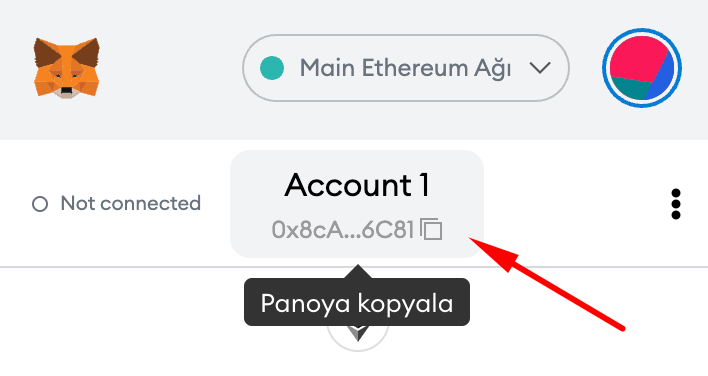Click the red annotation arrow head
The height and width of the screenshot is (376, 708).
[x=494, y=252]
